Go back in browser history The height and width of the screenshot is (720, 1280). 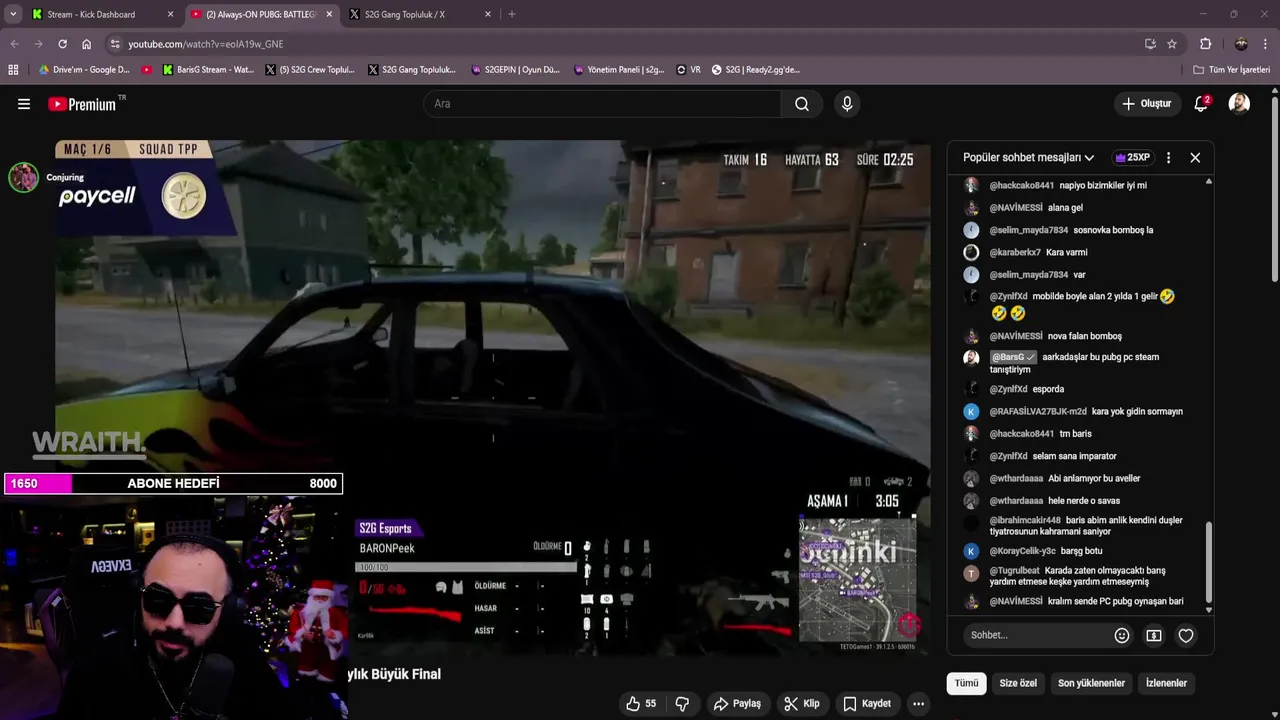14,44
